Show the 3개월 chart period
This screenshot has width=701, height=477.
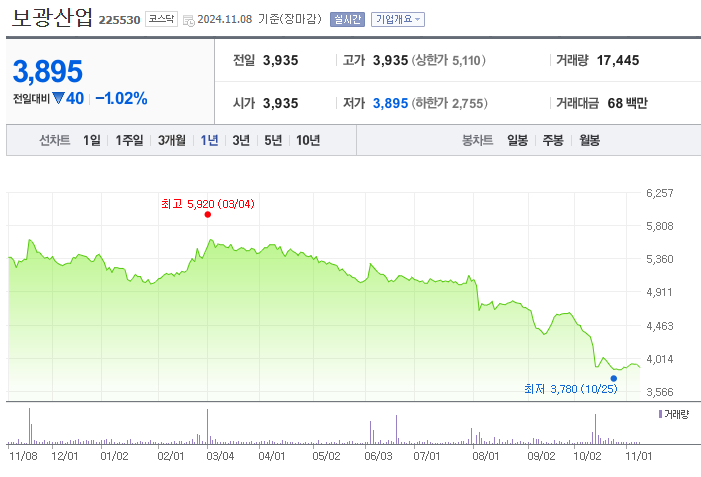pyautogui.click(x=172, y=140)
